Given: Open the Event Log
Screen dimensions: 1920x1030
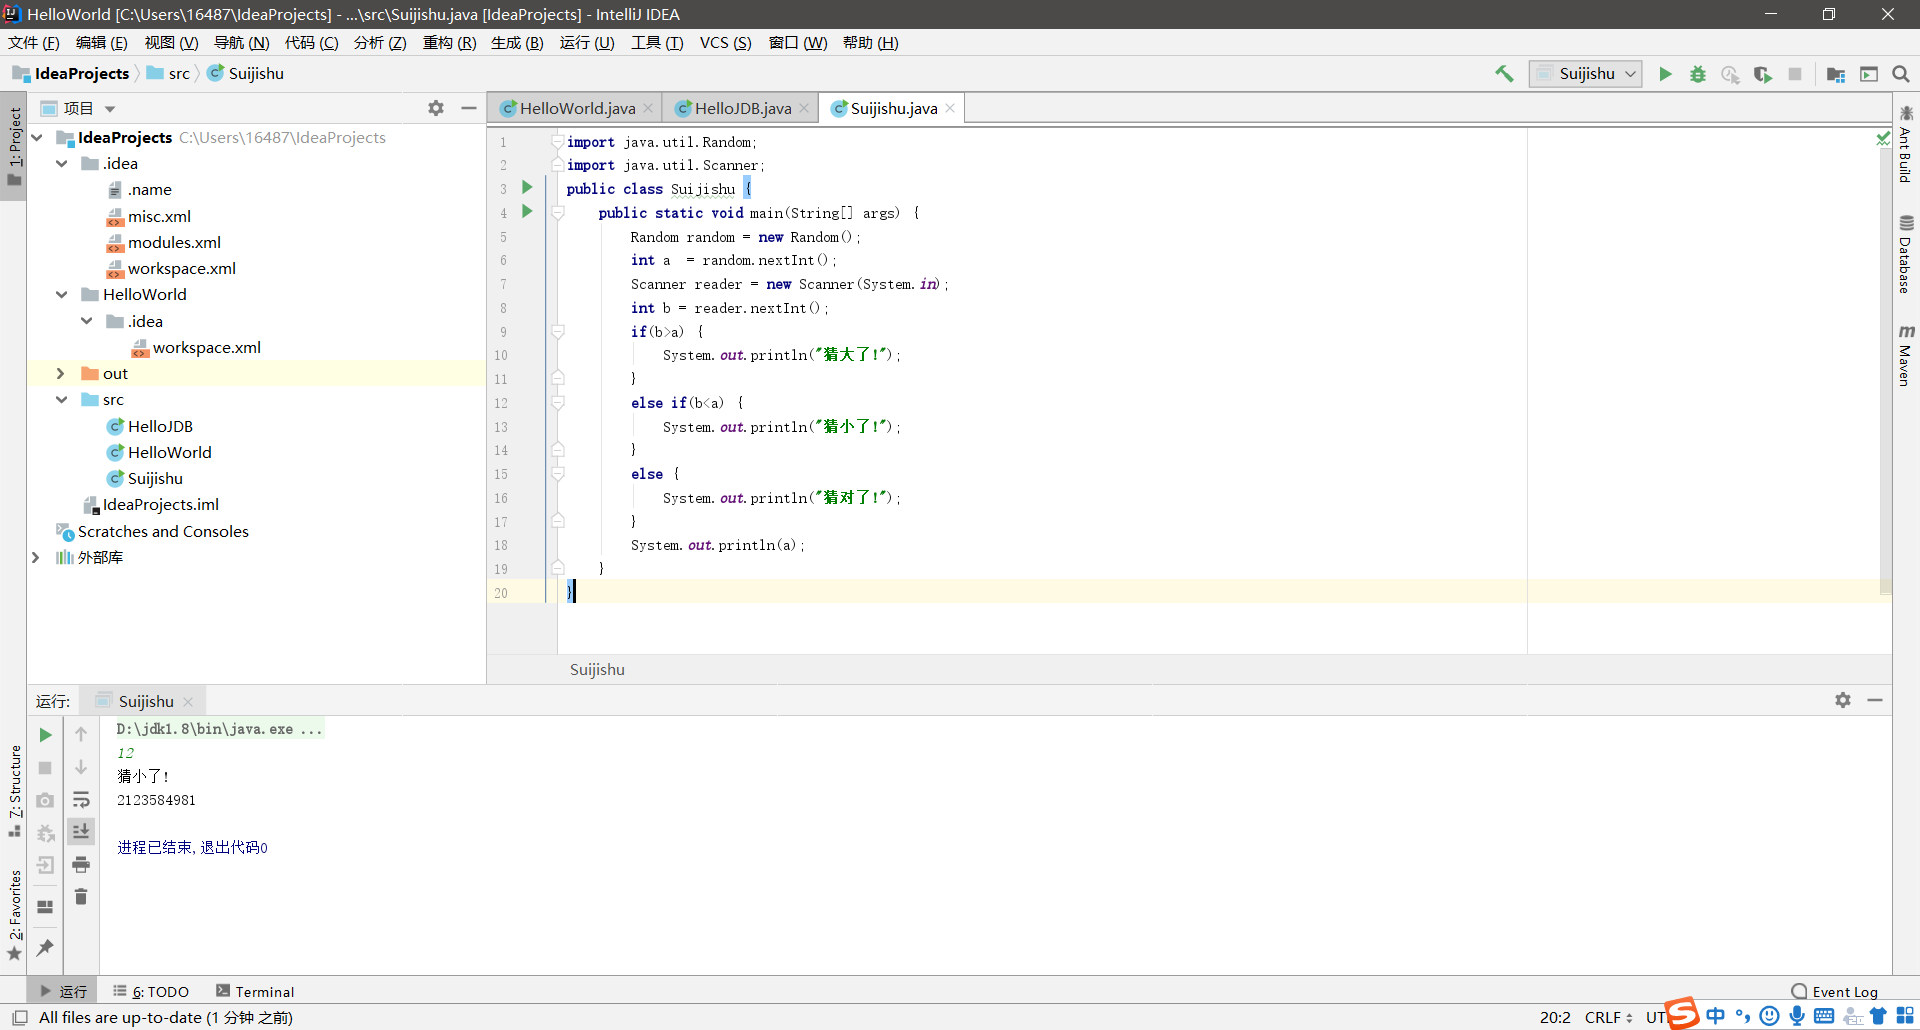Looking at the screenshot, I should coord(1835,991).
